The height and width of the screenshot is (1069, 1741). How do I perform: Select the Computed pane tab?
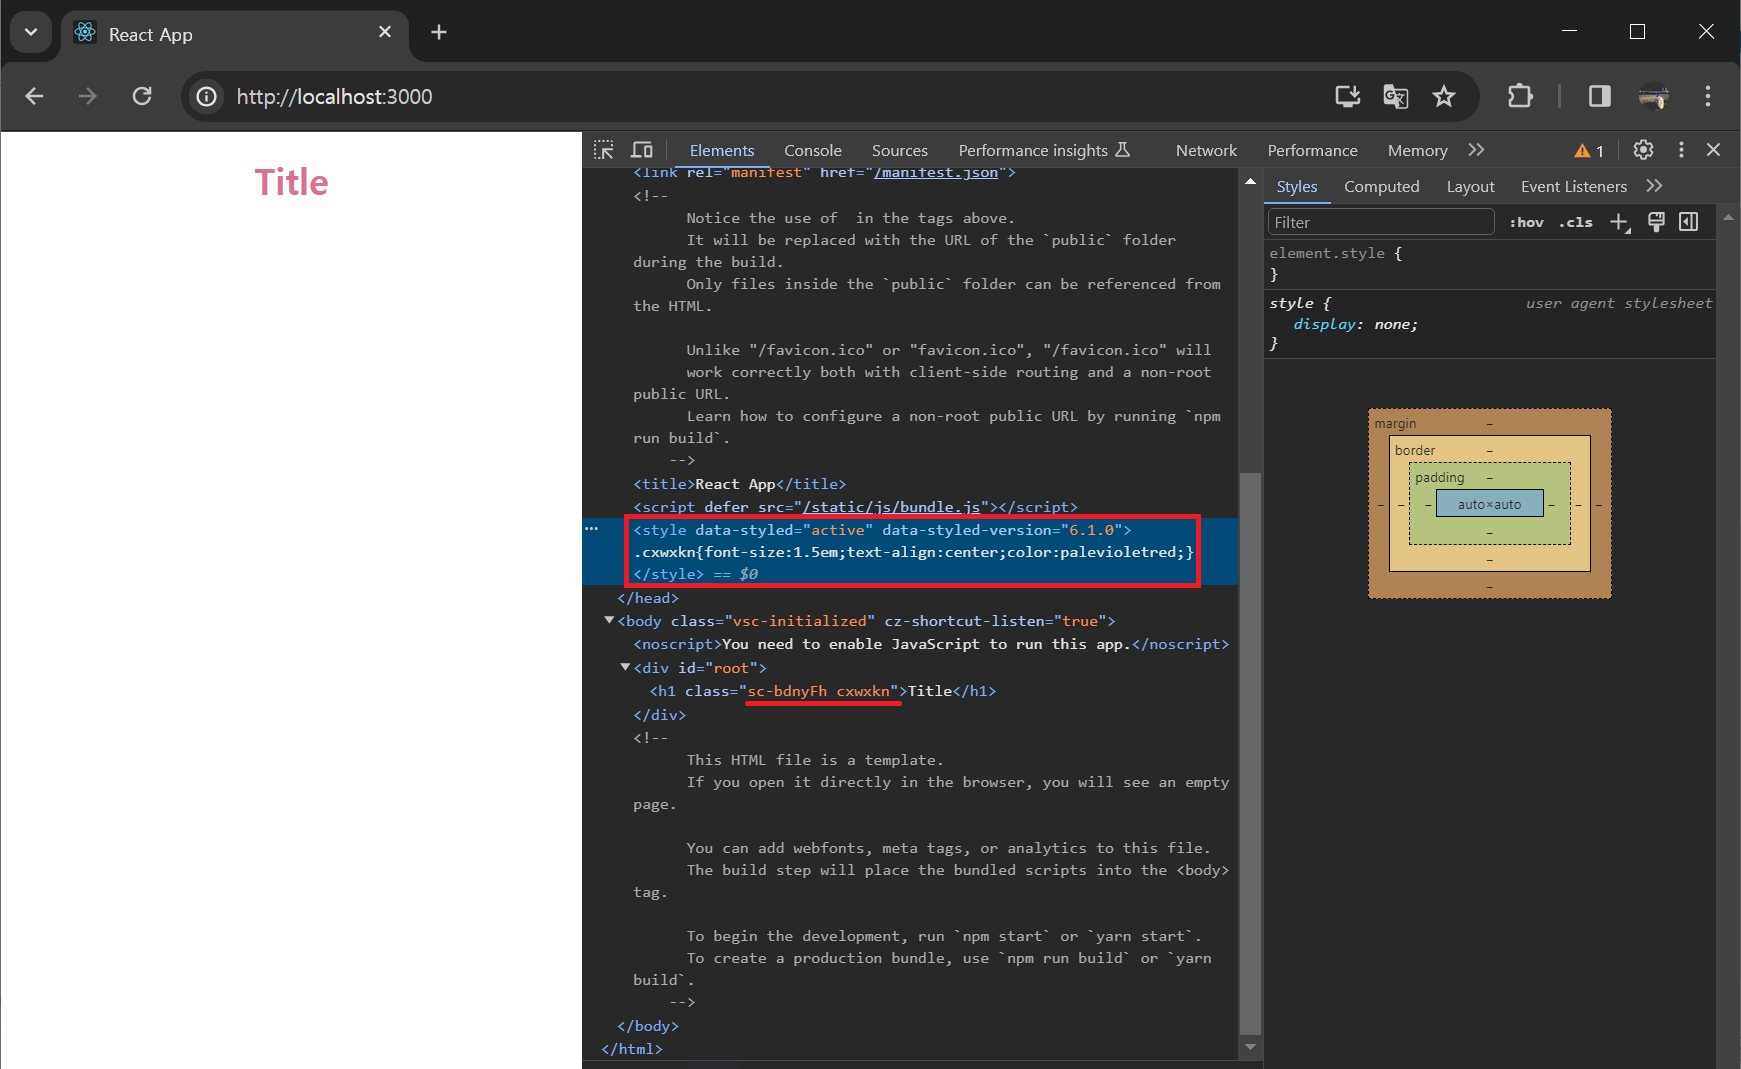pyautogui.click(x=1381, y=186)
